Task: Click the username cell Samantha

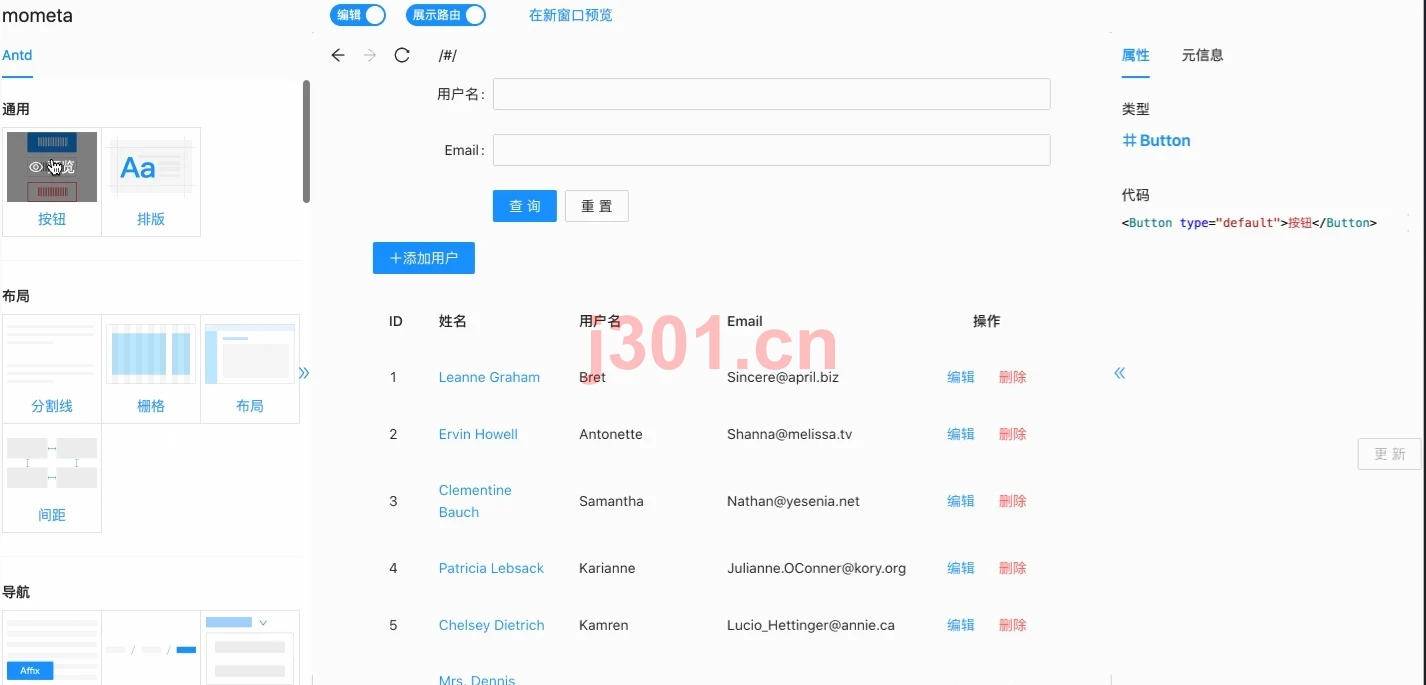Action: (x=611, y=501)
